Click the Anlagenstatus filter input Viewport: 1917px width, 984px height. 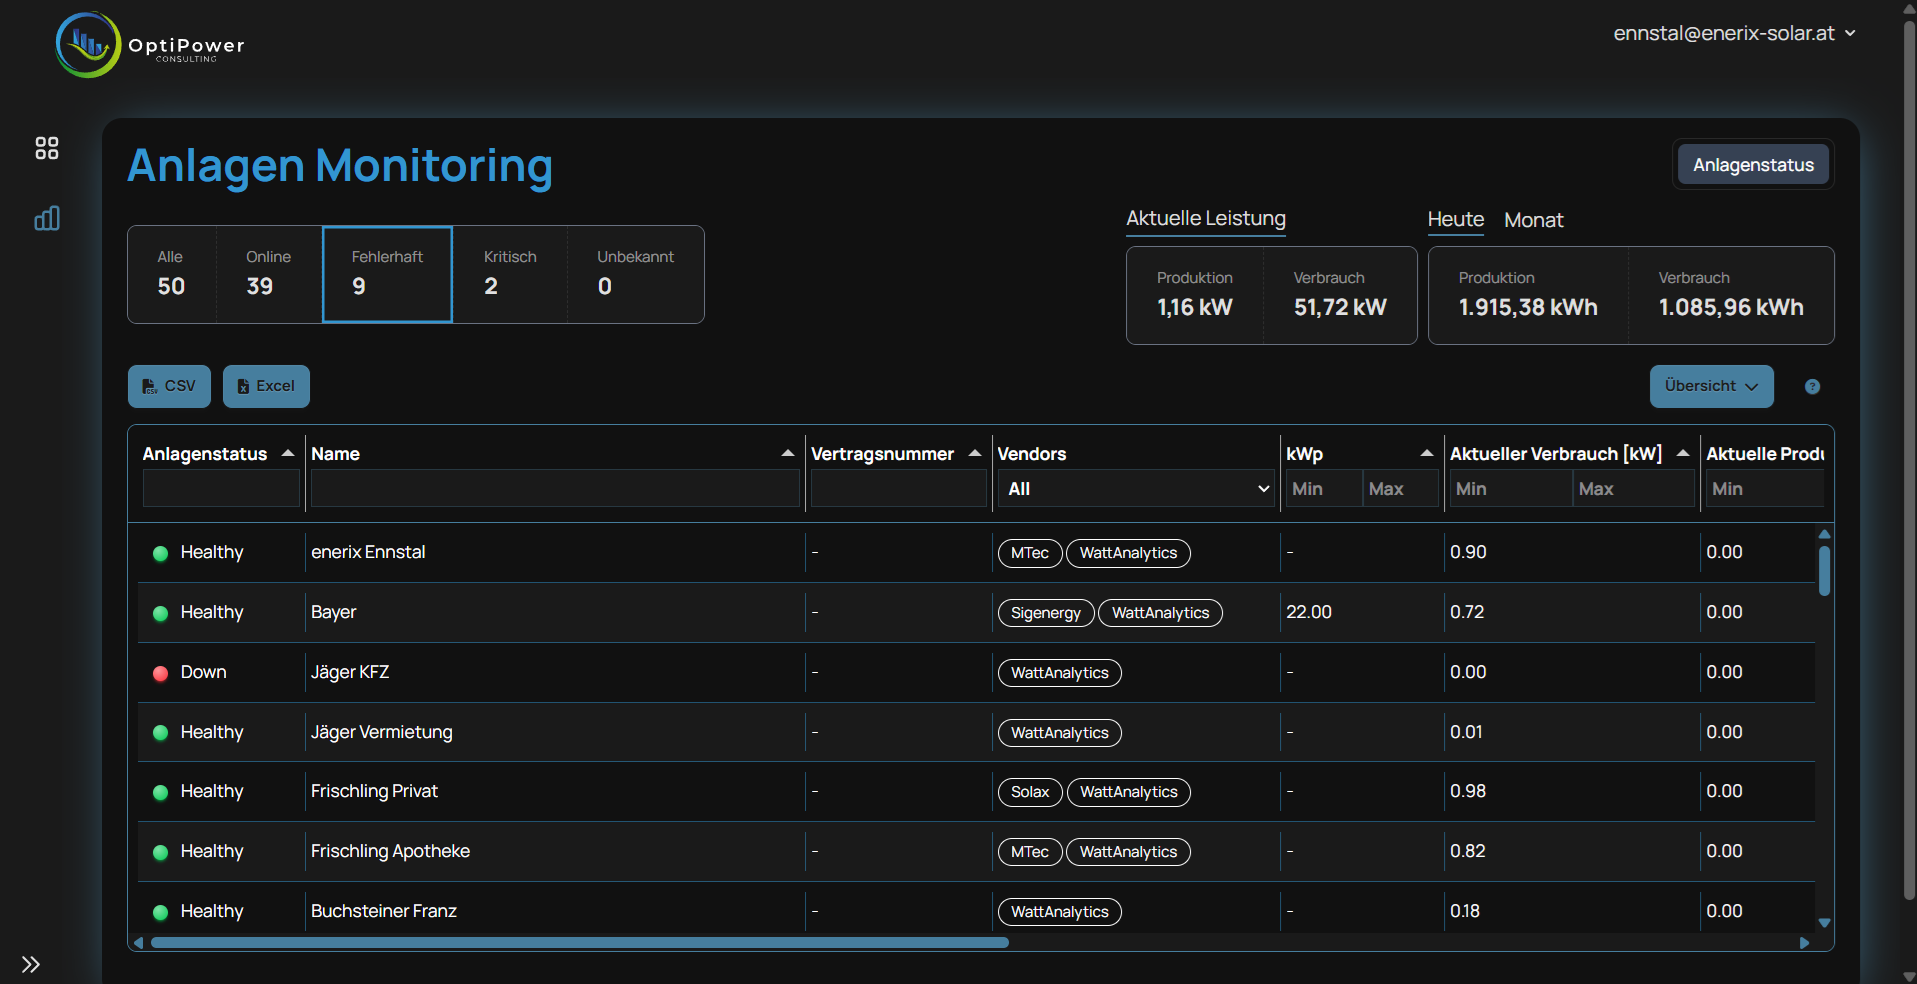221,489
